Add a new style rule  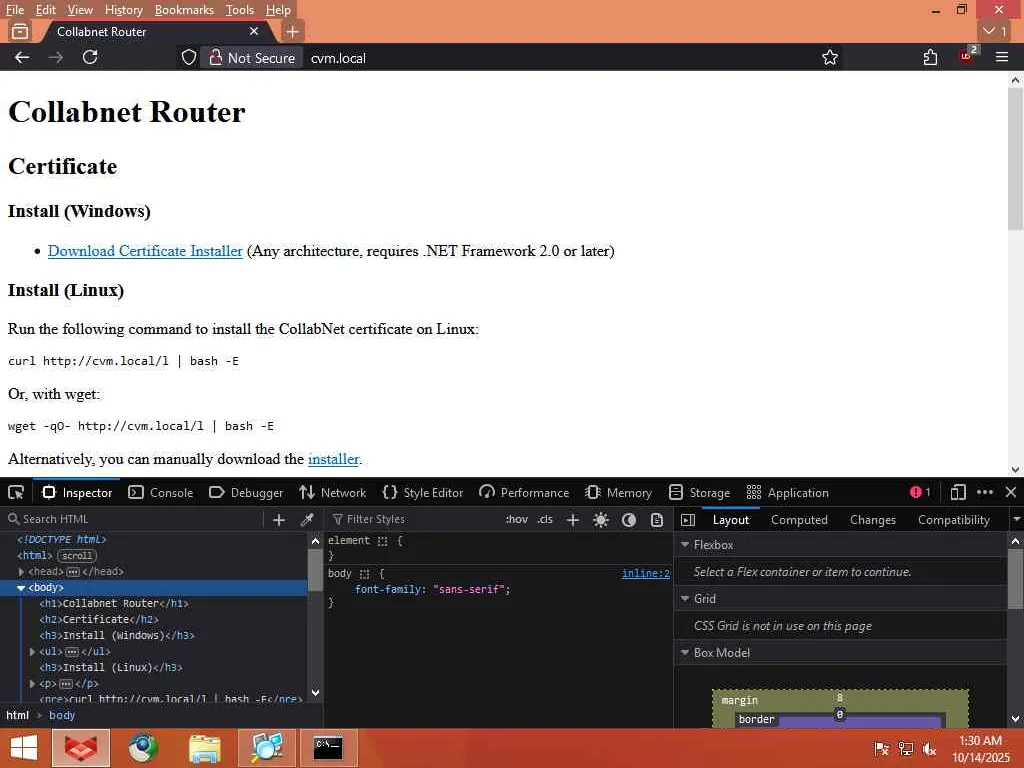pyautogui.click(x=573, y=520)
